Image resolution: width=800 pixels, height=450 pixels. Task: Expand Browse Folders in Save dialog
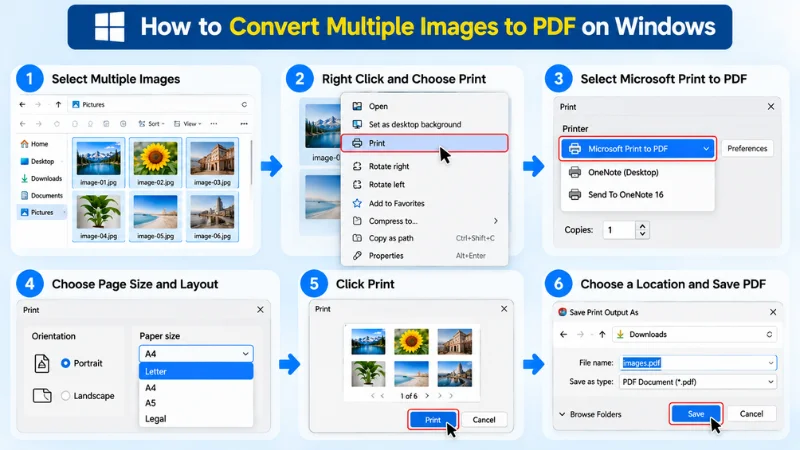pos(590,414)
